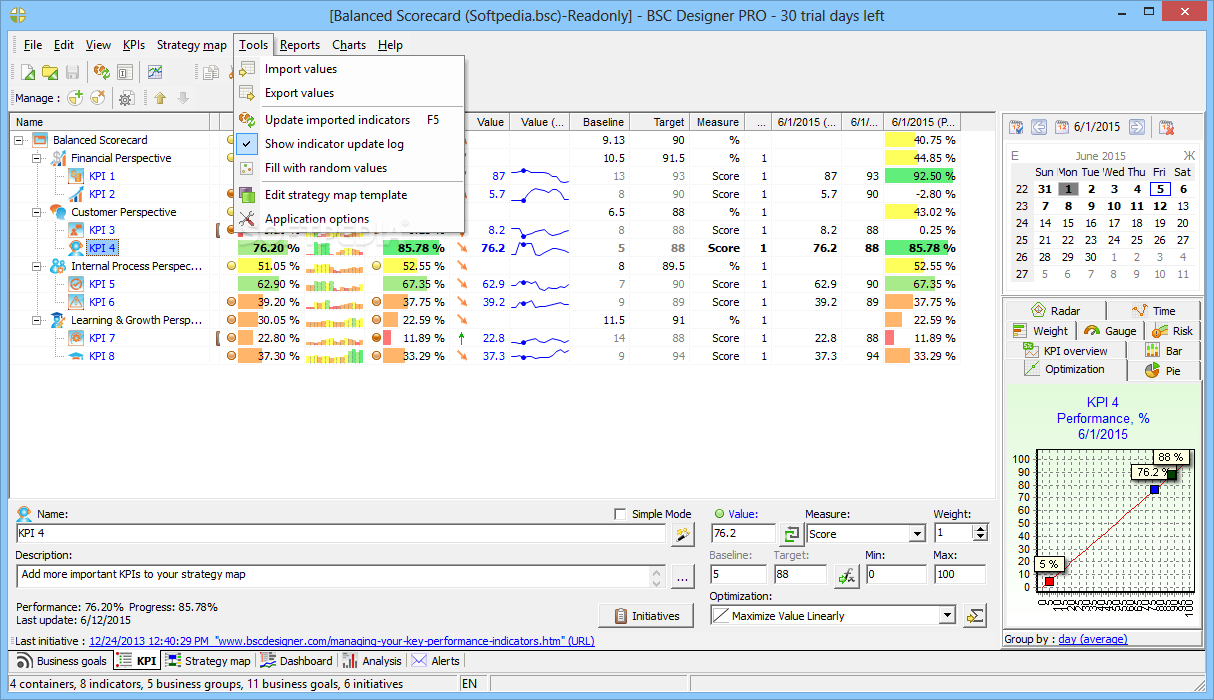1214x700 pixels.
Task: Collapse the Internal Process Perspective node
Action: (37, 266)
